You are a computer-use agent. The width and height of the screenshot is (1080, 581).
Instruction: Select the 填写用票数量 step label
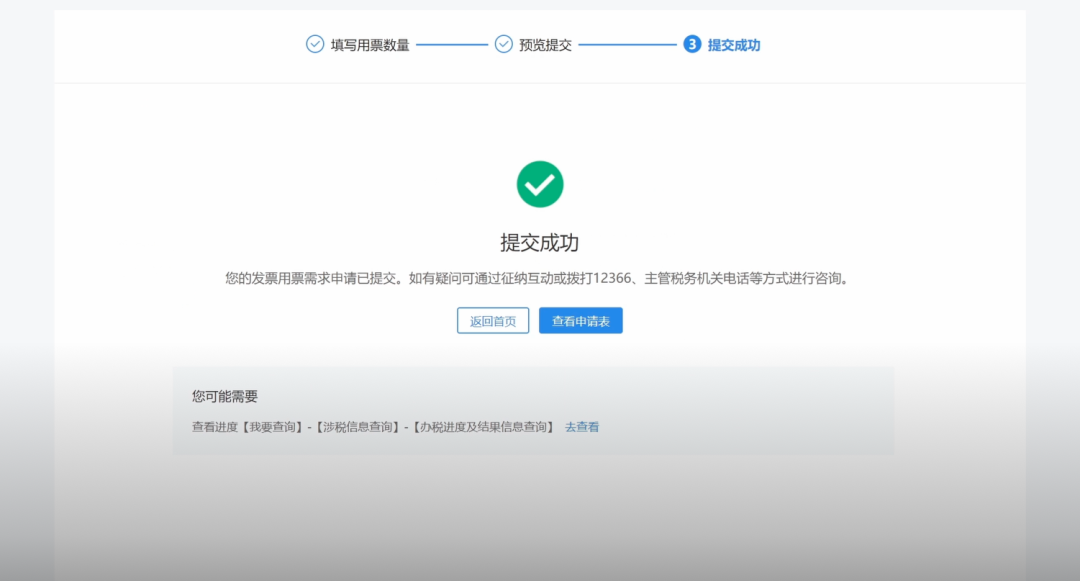tap(370, 45)
